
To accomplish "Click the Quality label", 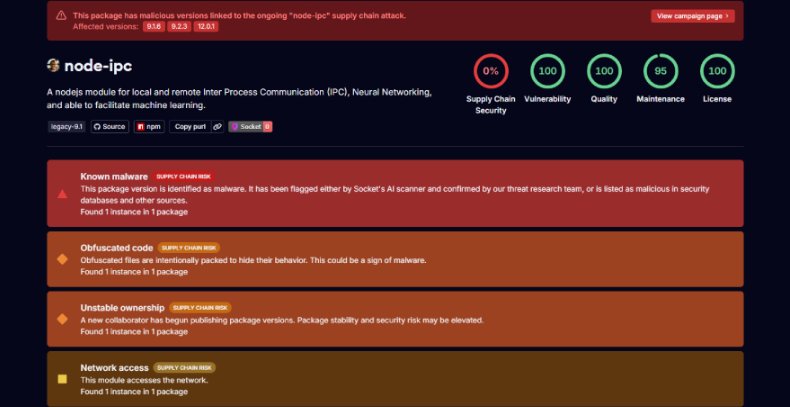I will [604, 99].
